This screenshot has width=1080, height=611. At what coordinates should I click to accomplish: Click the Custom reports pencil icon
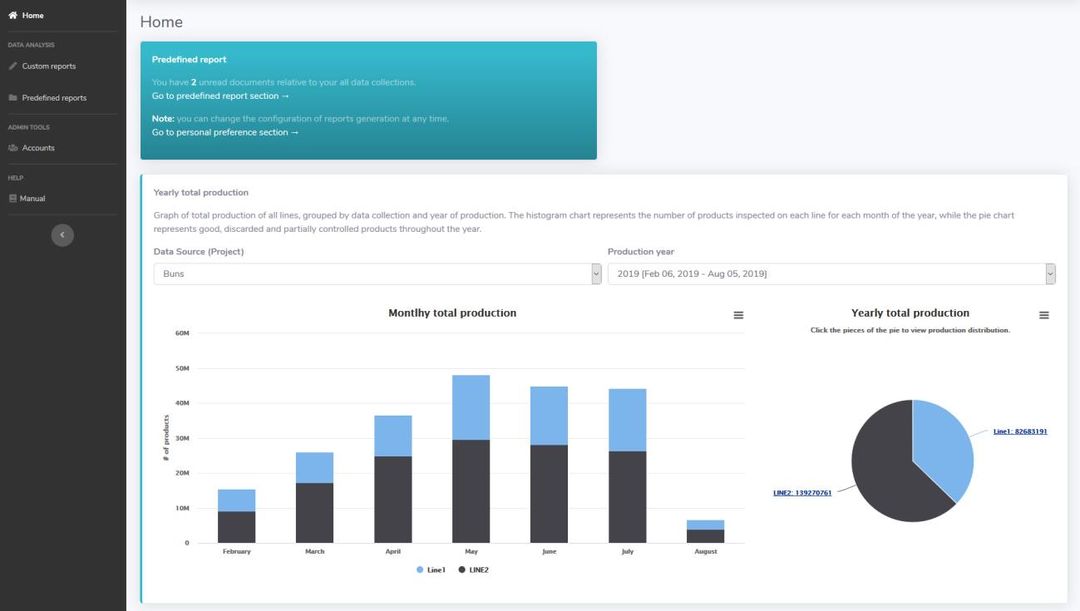[13, 65]
